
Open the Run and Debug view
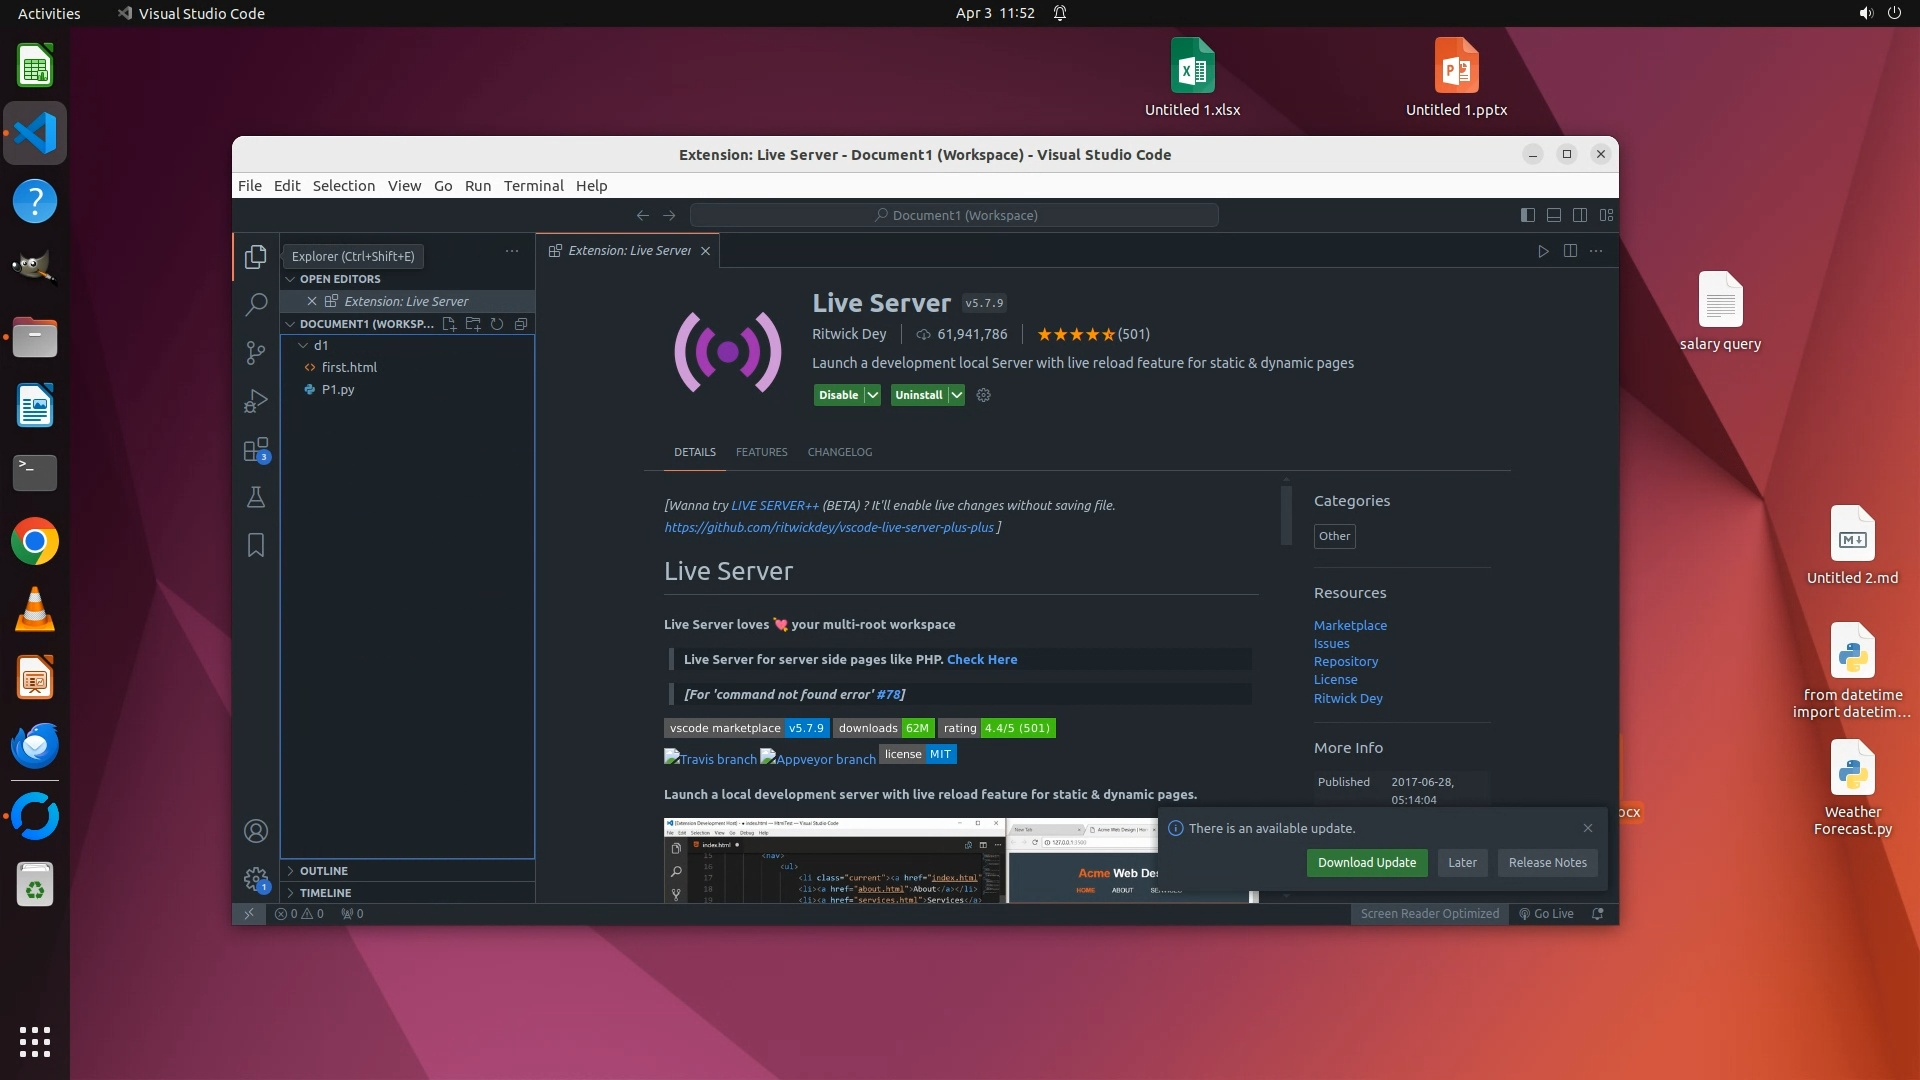click(256, 401)
